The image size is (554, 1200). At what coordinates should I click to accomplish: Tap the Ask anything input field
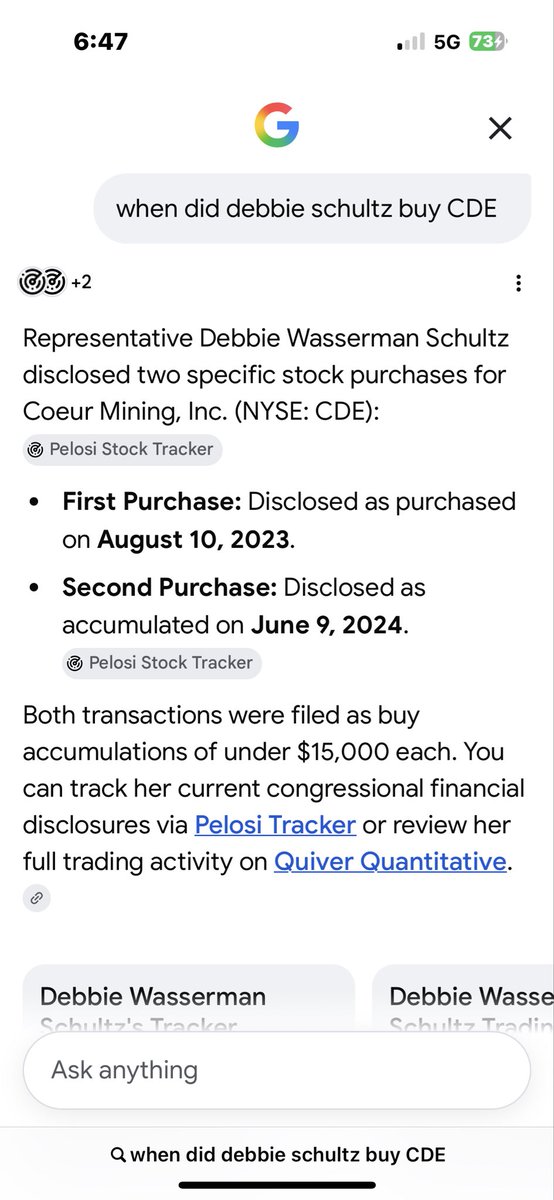coord(276,1070)
